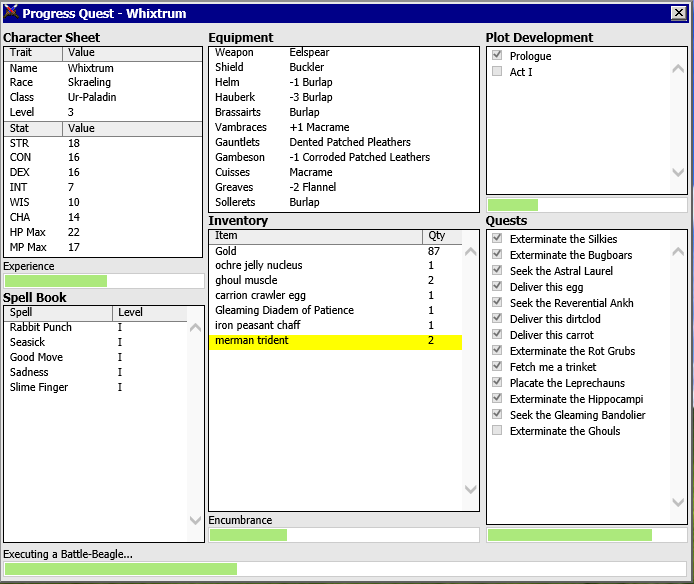Toggle Fetch me a trinket checkbox
The height and width of the screenshot is (584, 694).
497,366
